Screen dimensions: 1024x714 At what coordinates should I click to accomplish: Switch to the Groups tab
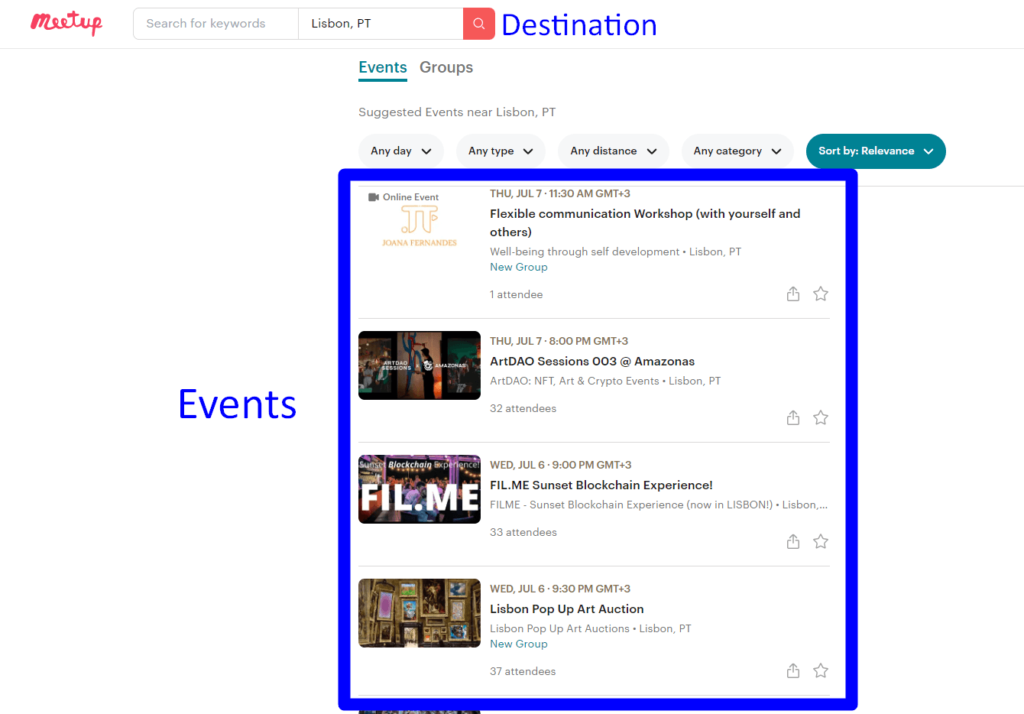(x=446, y=67)
